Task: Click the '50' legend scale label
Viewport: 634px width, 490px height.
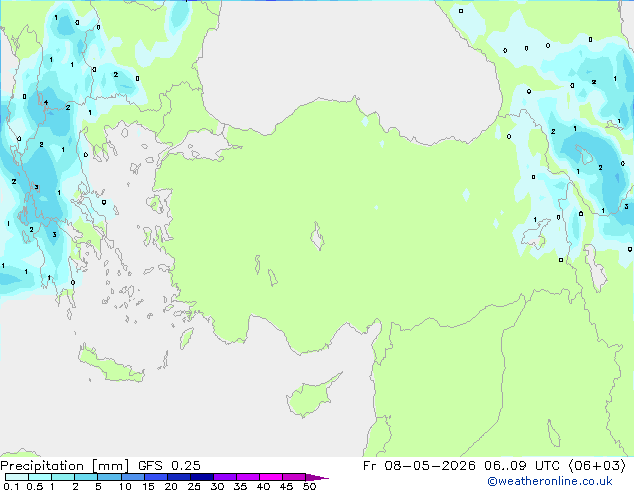Action: pyautogui.click(x=309, y=486)
